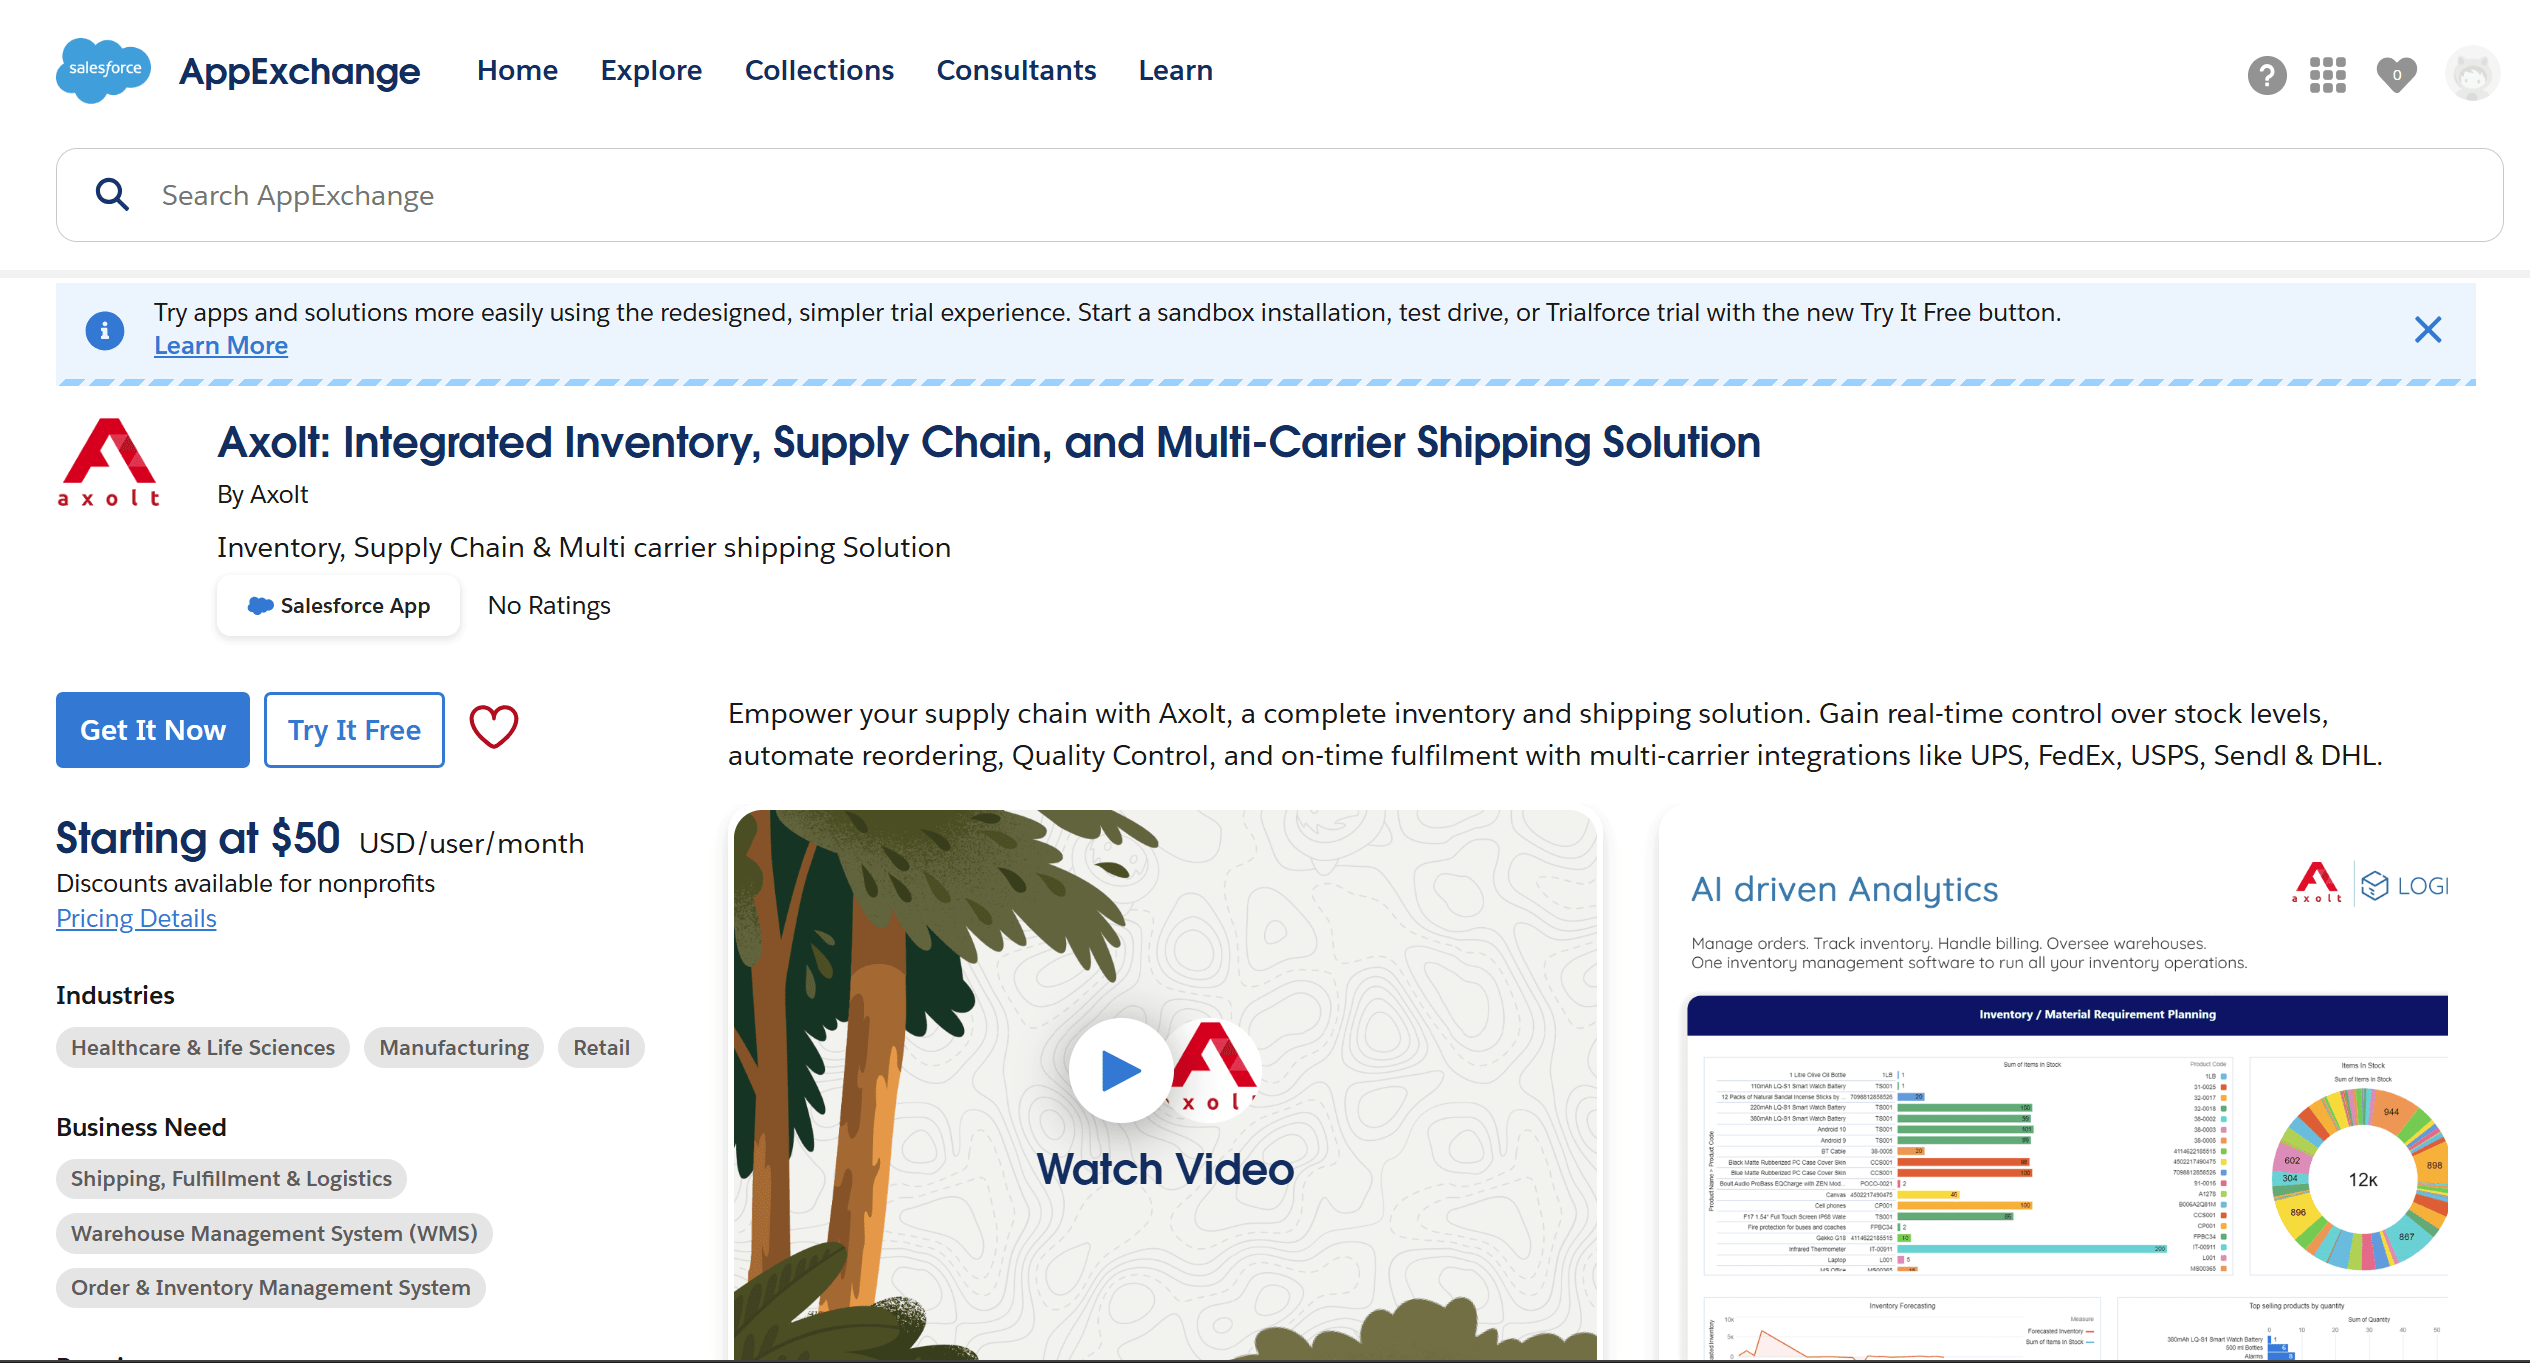Click the search magnifying glass icon
The image size is (2530, 1363).
click(113, 194)
